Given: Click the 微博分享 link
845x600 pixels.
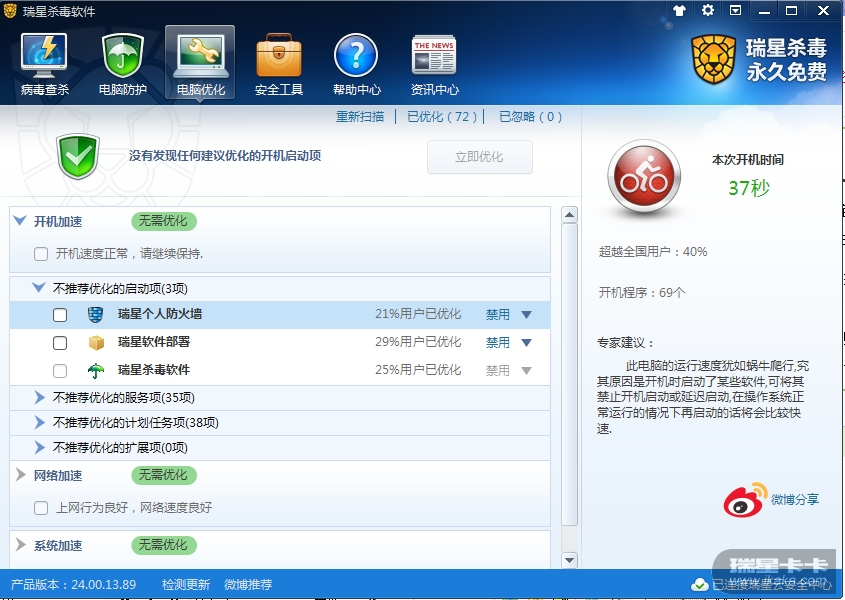Looking at the screenshot, I should coord(795,500).
